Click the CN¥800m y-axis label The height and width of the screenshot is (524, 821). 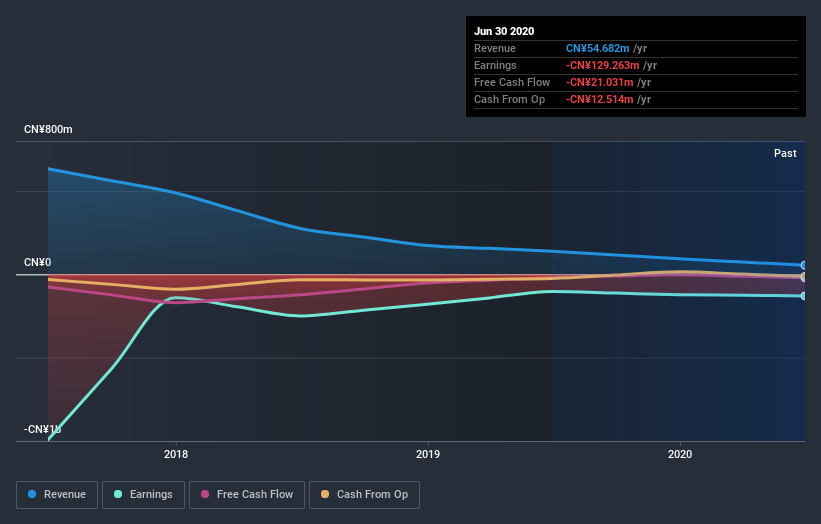(48, 129)
